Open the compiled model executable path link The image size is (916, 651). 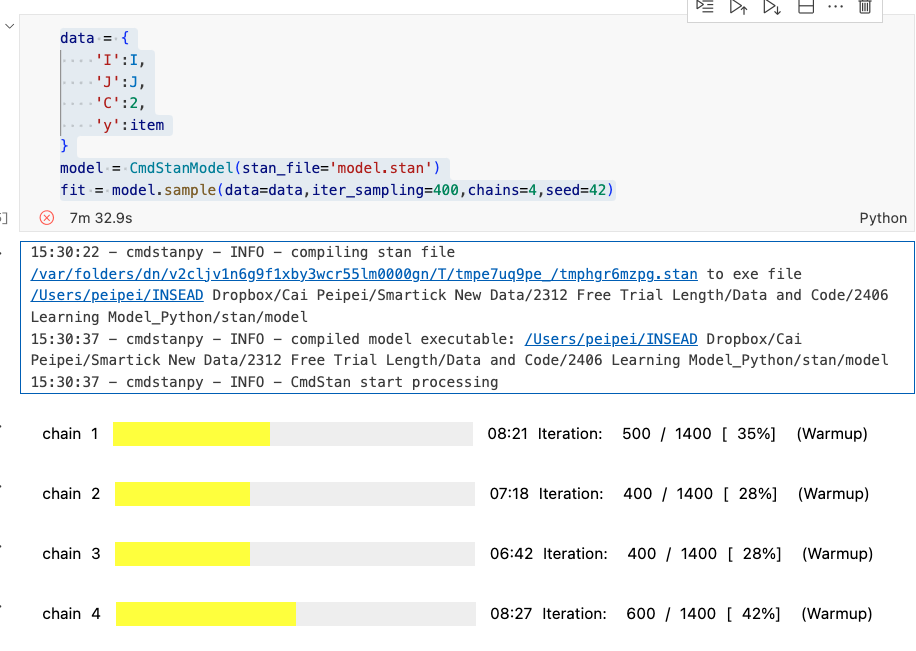614,339
